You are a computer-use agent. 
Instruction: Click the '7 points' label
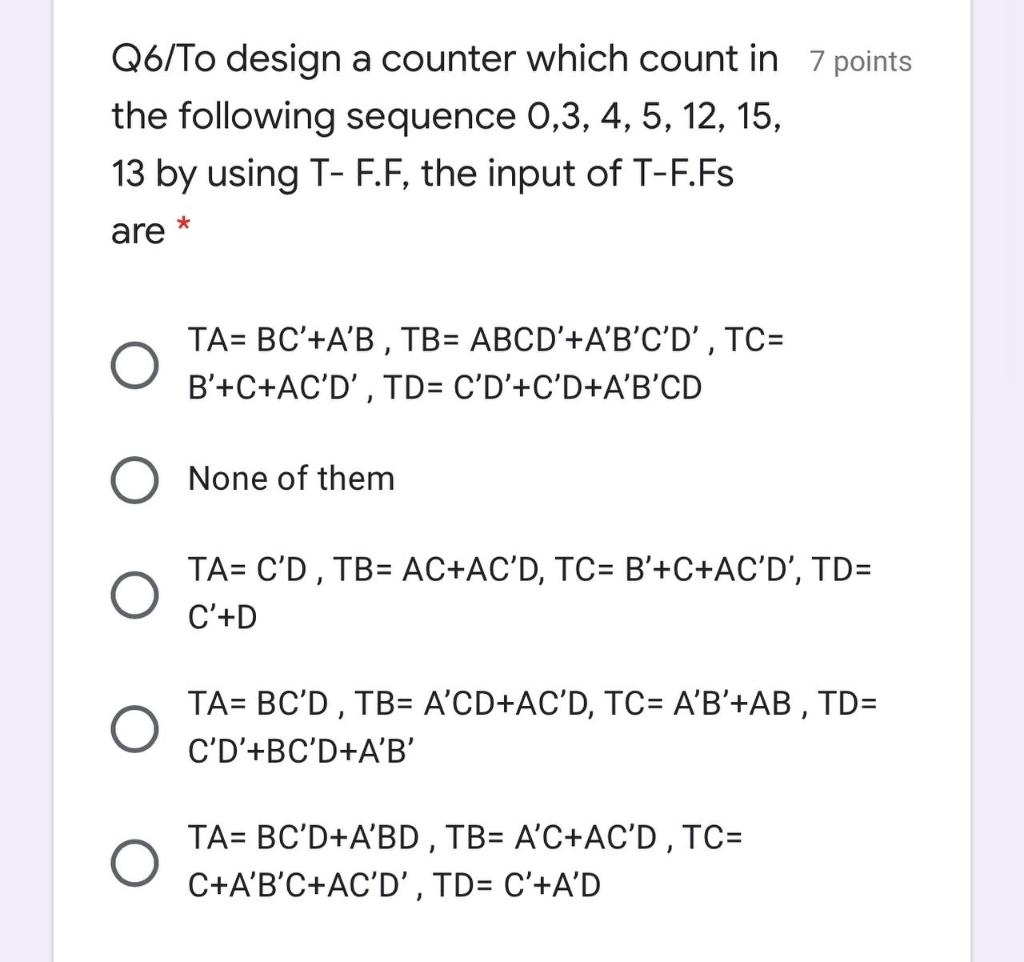[861, 62]
